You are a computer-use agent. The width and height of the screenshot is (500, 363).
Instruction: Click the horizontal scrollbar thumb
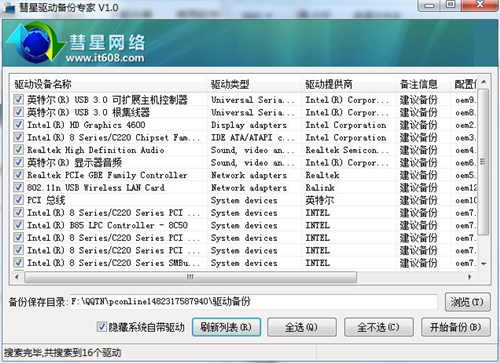190,277
